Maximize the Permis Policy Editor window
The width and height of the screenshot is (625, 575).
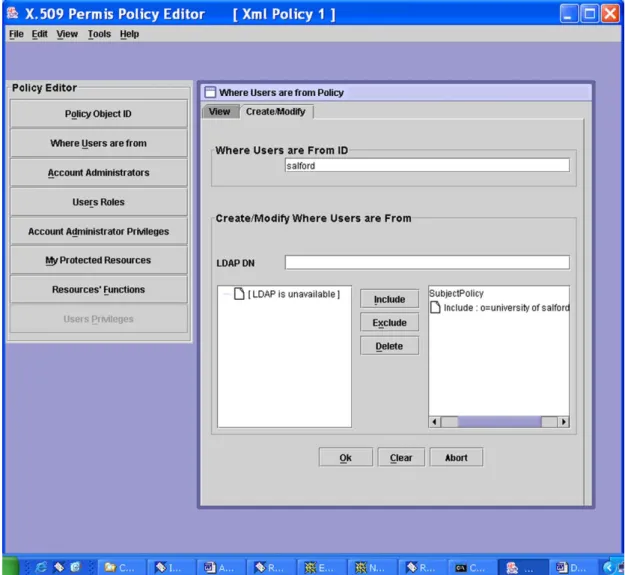(590, 14)
